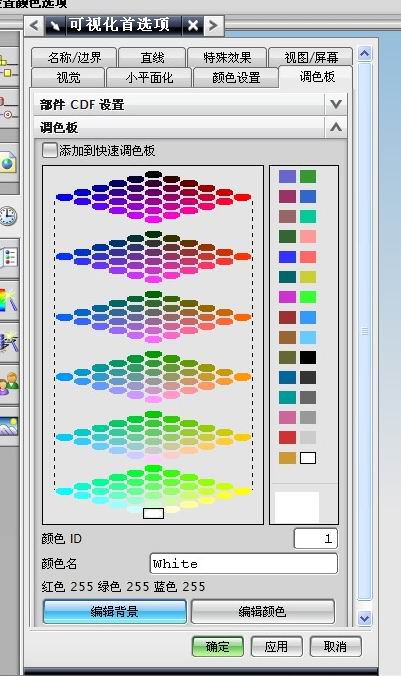This screenshot has width=401, height=676.
Task: Choose the pink swatch above the red swatch
Action: 287,417
